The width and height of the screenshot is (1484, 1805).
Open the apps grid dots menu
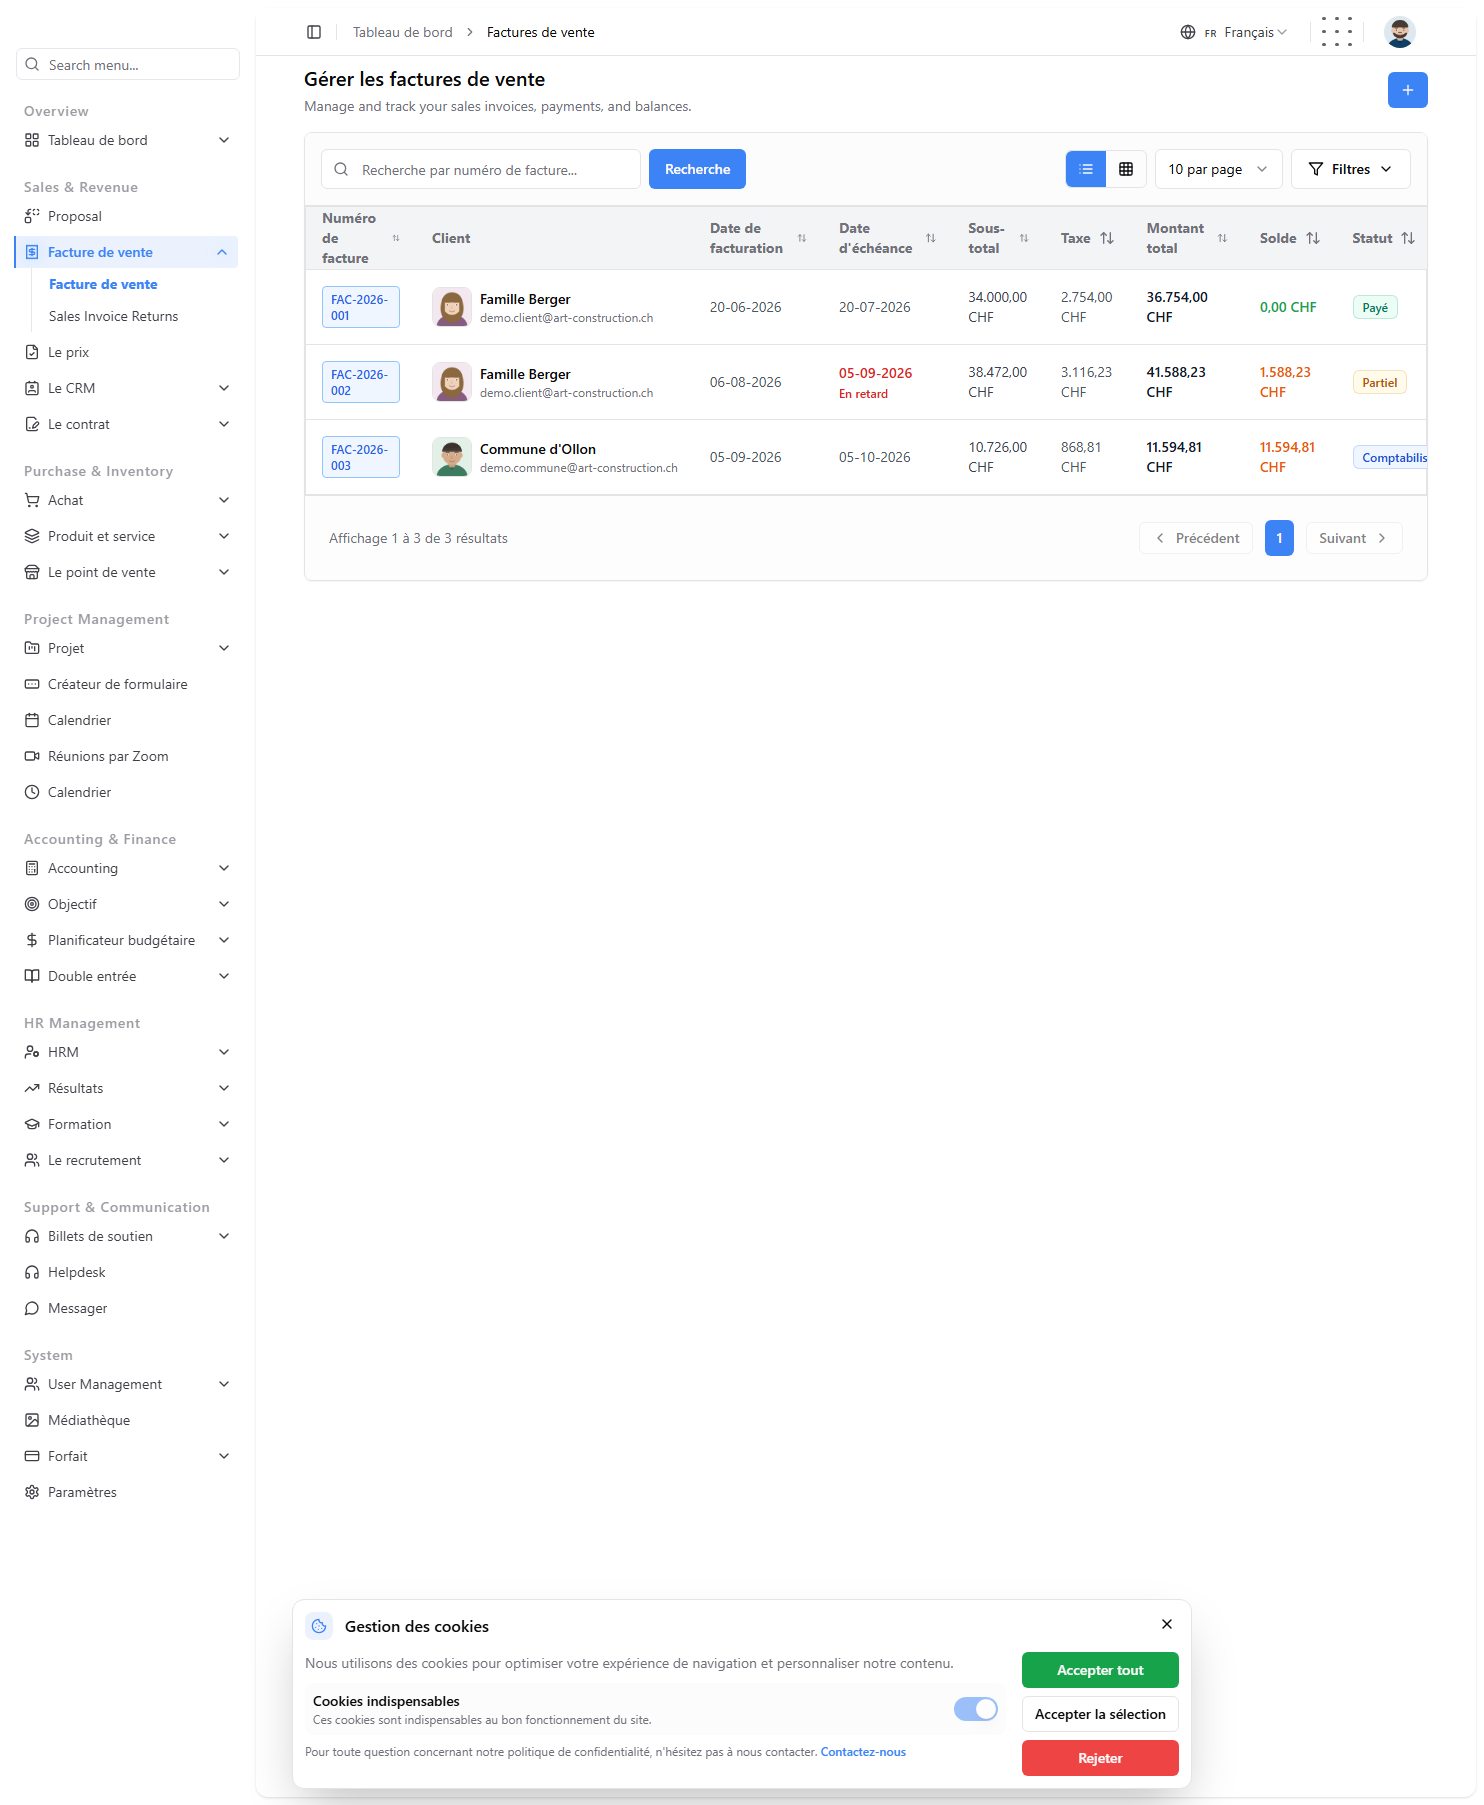pos(1337,32)
